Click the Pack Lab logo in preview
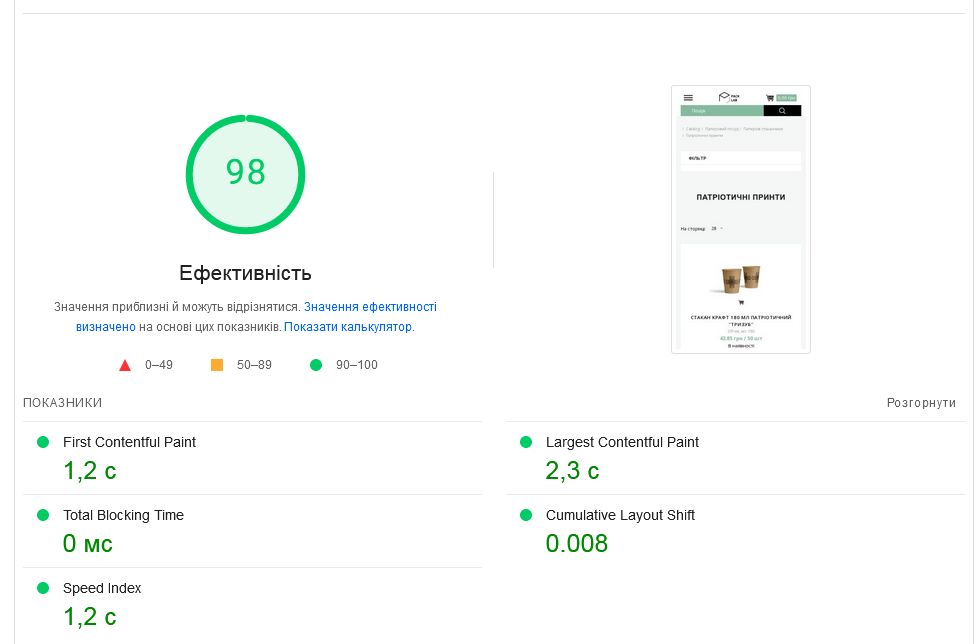 tap(728, 97)
